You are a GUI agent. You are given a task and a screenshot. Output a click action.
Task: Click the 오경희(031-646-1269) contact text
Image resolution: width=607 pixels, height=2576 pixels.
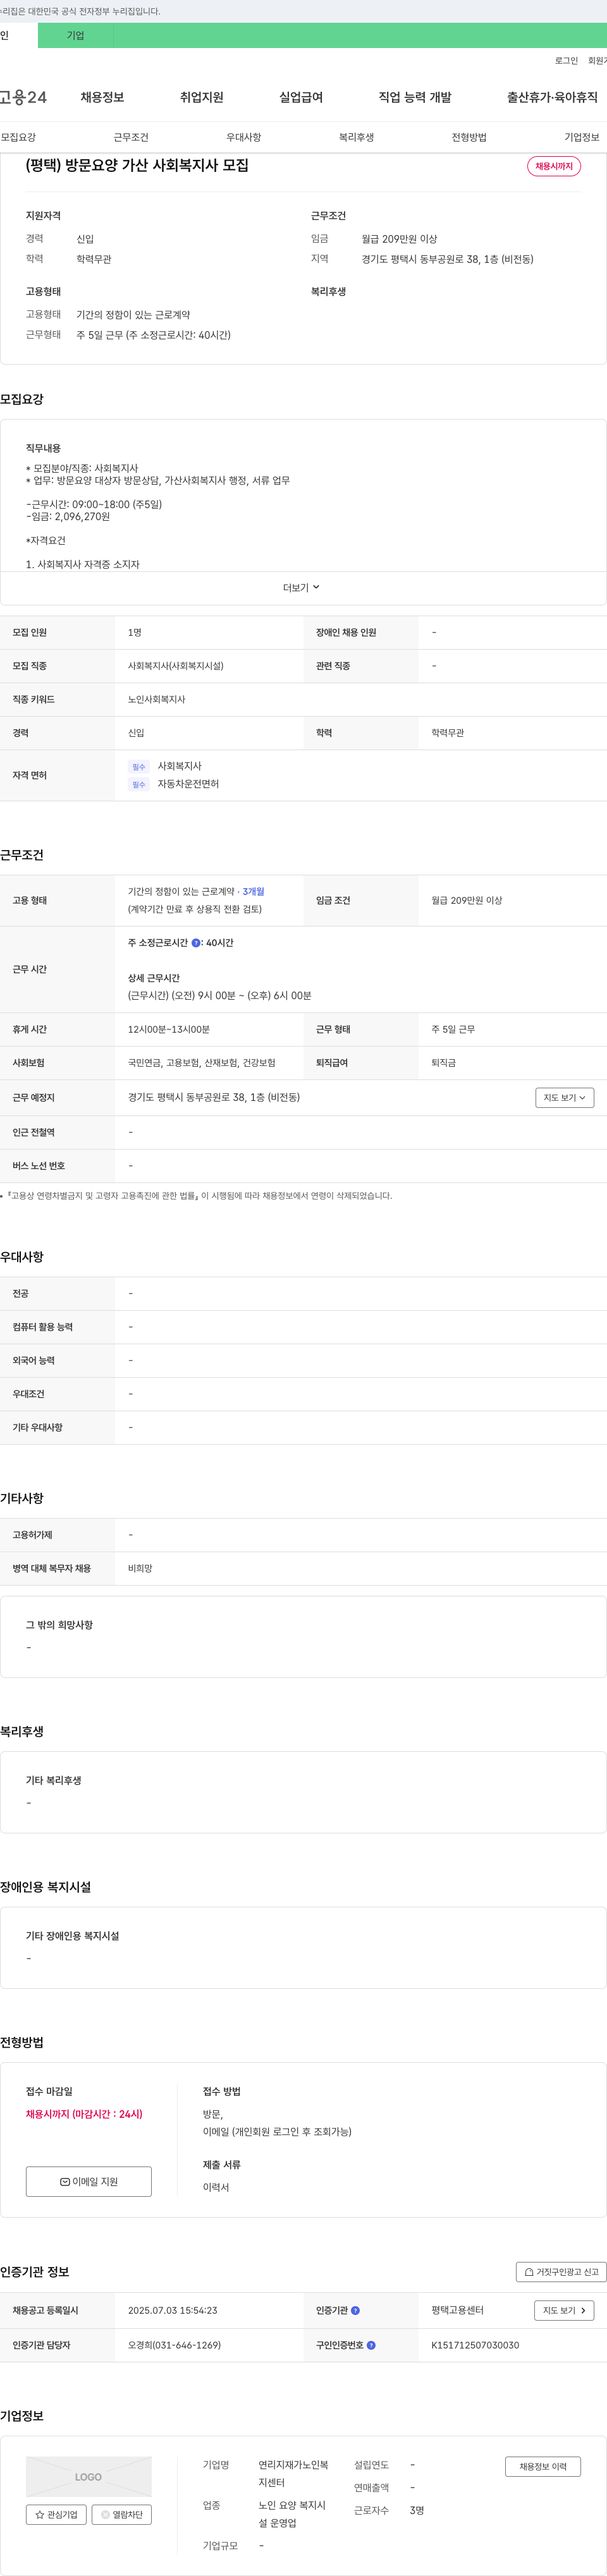[174, 2345]
